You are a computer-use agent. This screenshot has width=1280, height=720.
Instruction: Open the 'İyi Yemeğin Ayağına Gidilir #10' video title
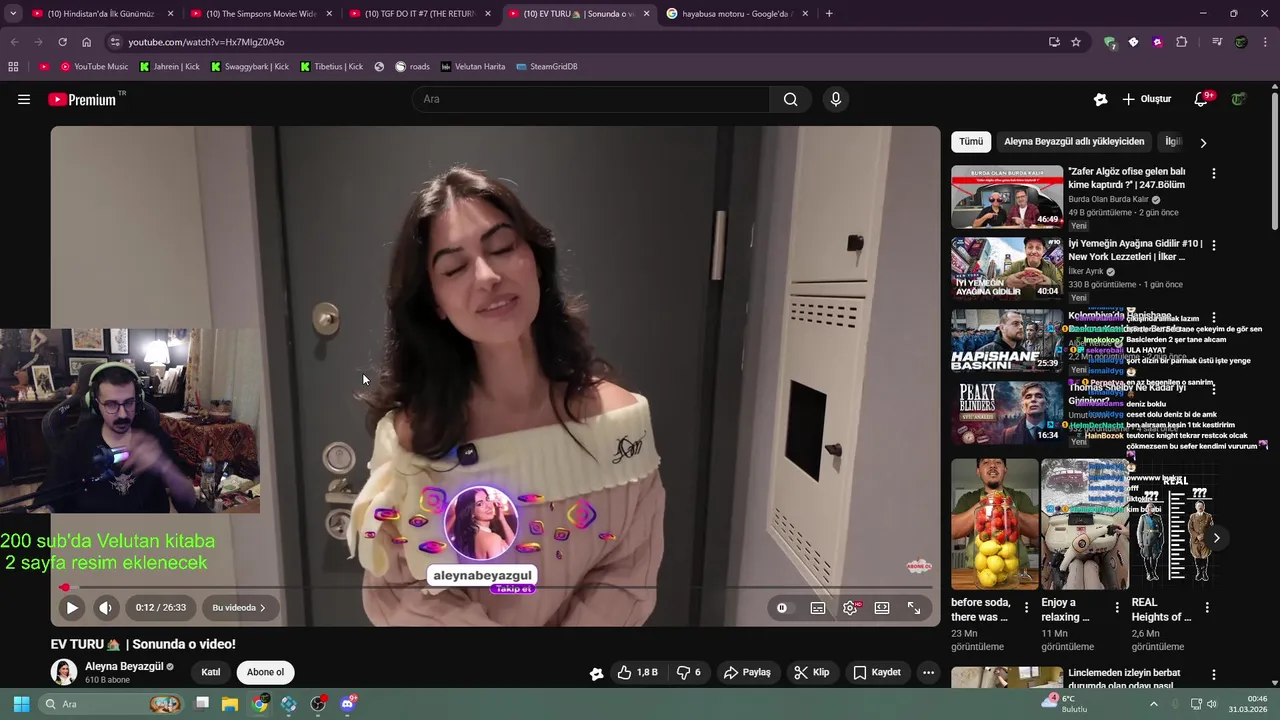[1135, 250]
